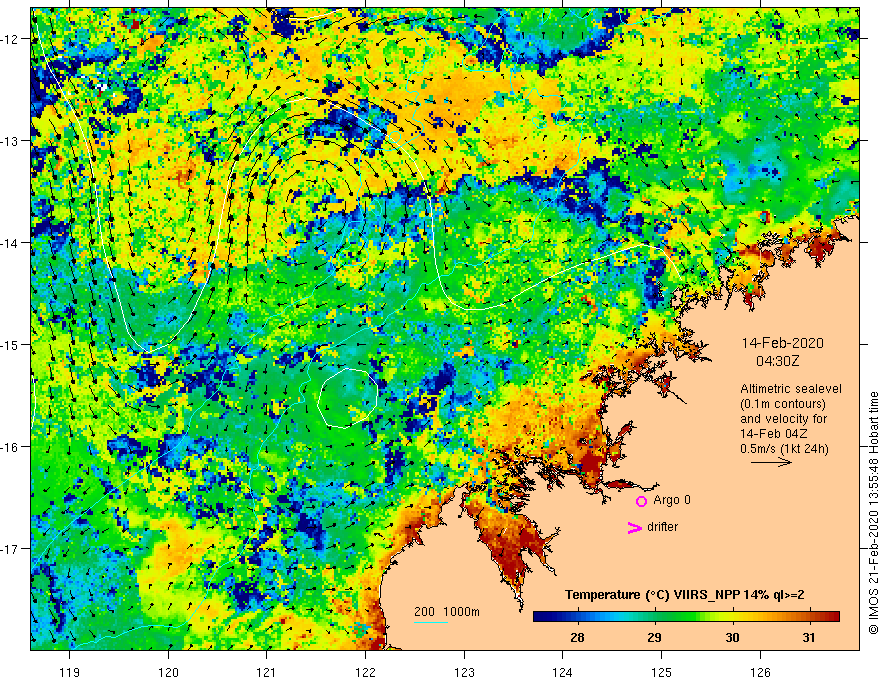880x680 pixels.
Task: Click longitude label 119 on axis
Action: (x=70, y=672)
